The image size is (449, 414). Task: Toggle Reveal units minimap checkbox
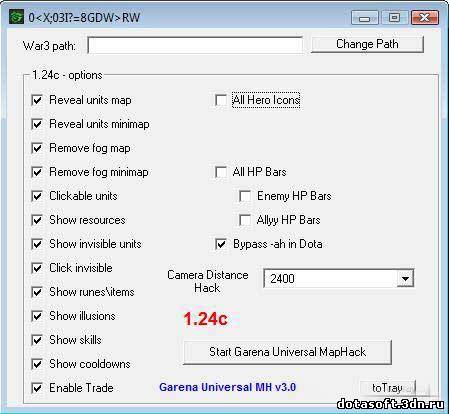pyautogui.click(x=37, y=124)
